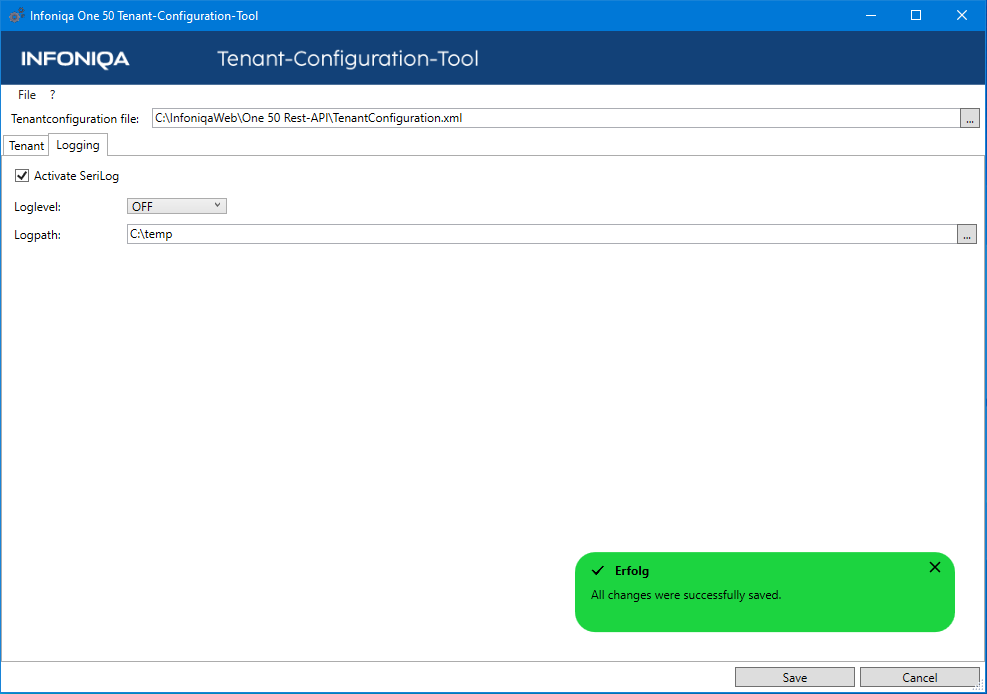Select the Logging tab
Viewport: 987px width, 694px height.
tap(78, 145)
